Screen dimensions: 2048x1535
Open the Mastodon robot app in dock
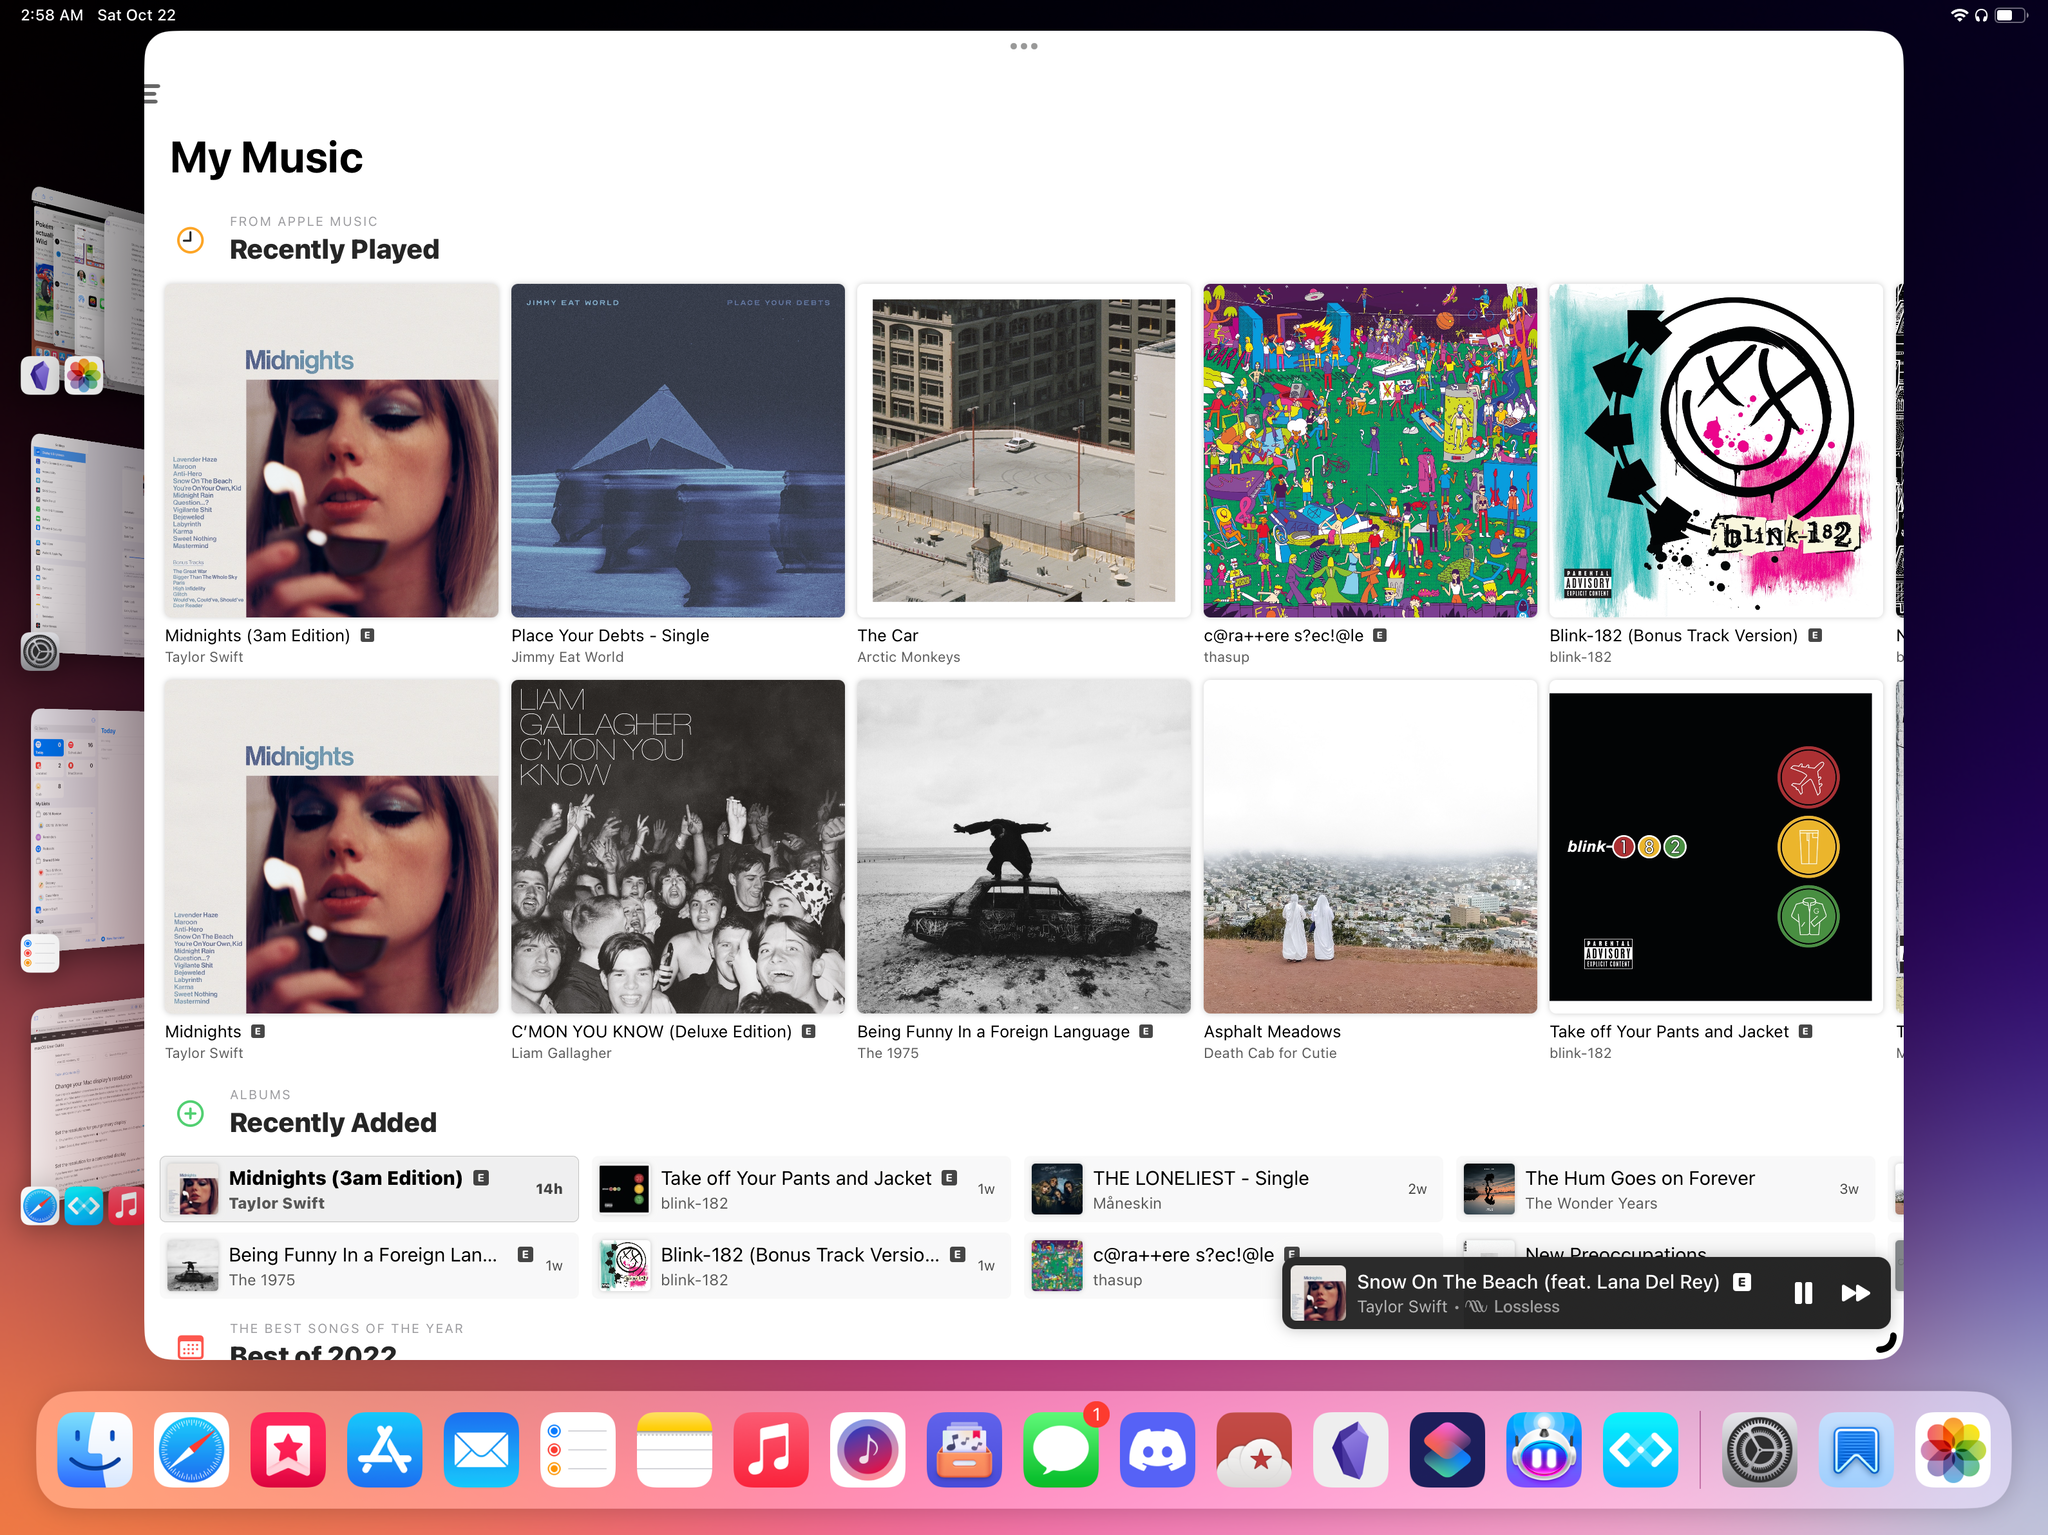[x=1544, y=1450]
